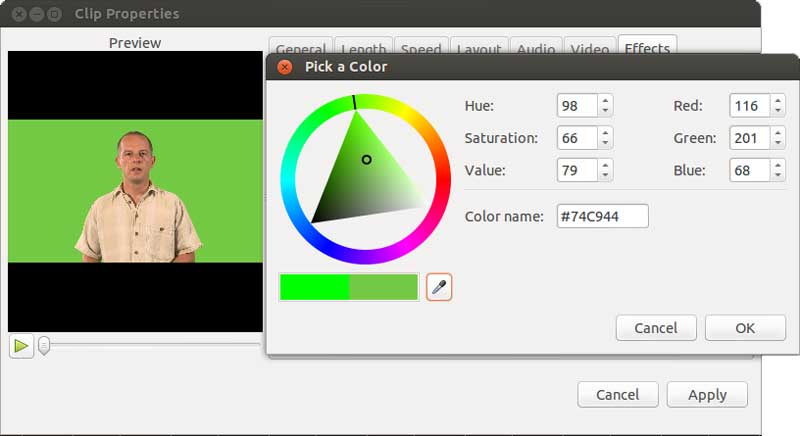Switch to the Effects tab
Image resolution: width=800 pixels, height=436 pixels.
647,47
